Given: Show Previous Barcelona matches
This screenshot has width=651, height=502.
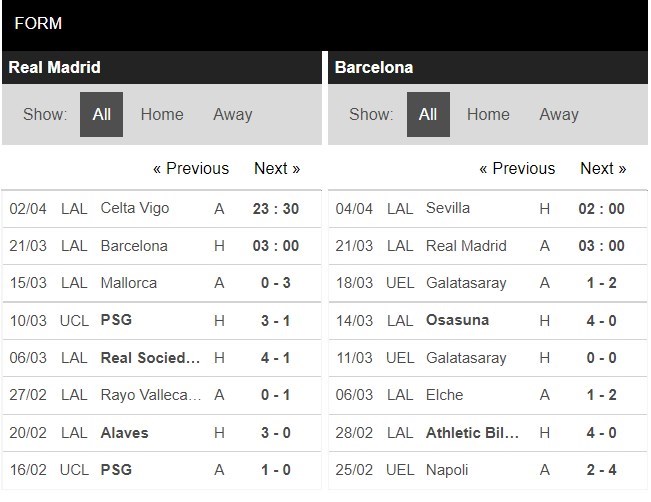Looking at the screenshot, I should [517, 168].
